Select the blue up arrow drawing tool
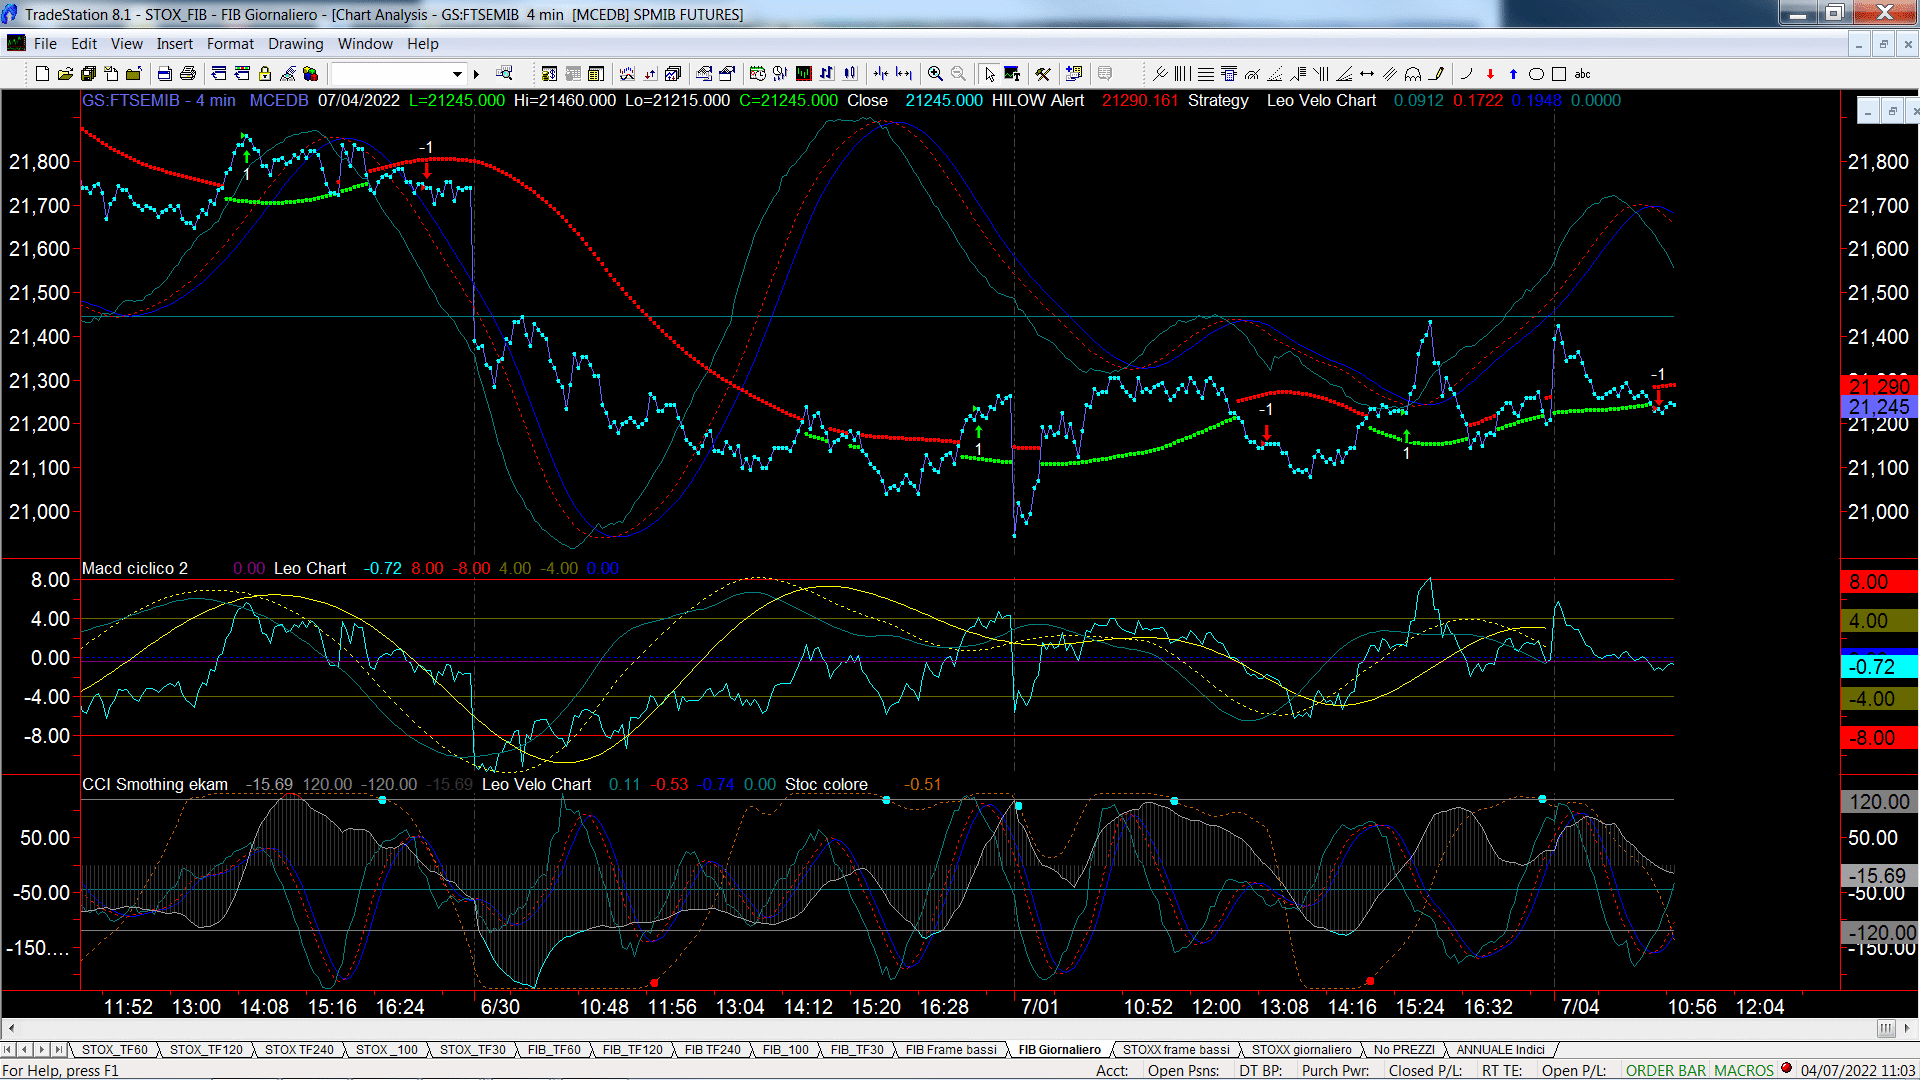 pos(1513,73)
